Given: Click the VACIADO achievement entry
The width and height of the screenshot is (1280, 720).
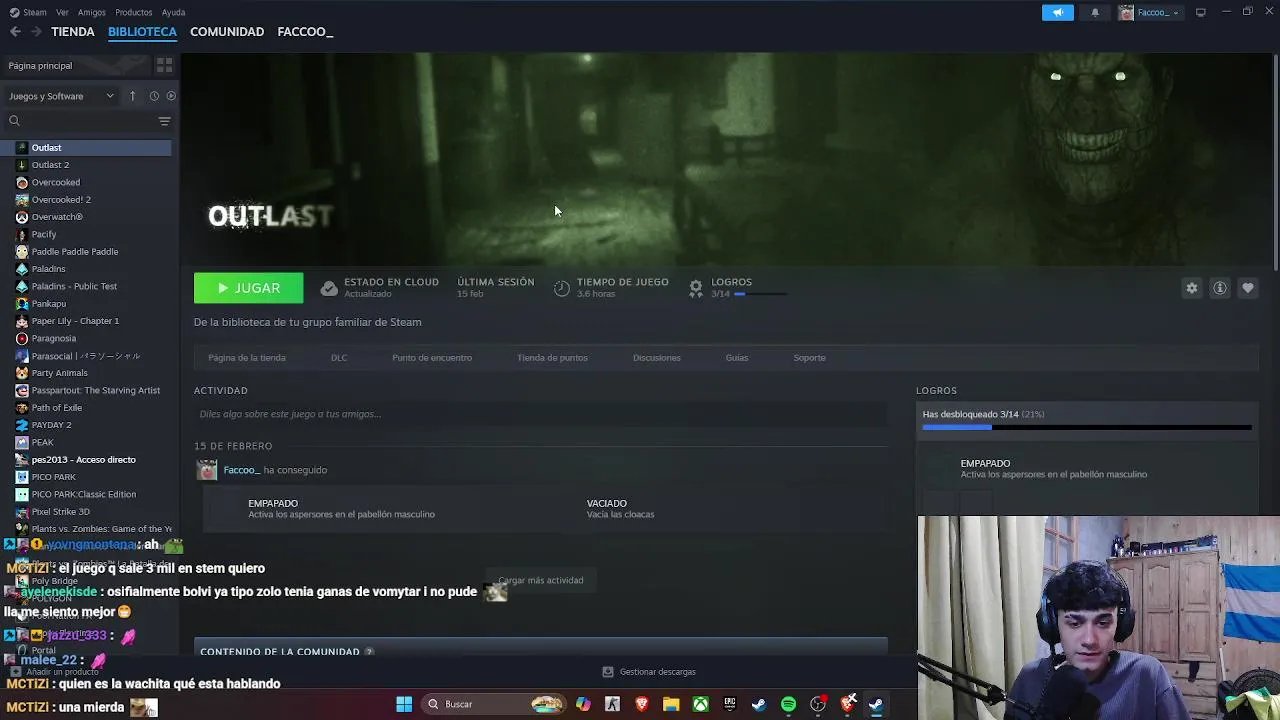Looking at the screenshot, I should click(x=620, y=509).
